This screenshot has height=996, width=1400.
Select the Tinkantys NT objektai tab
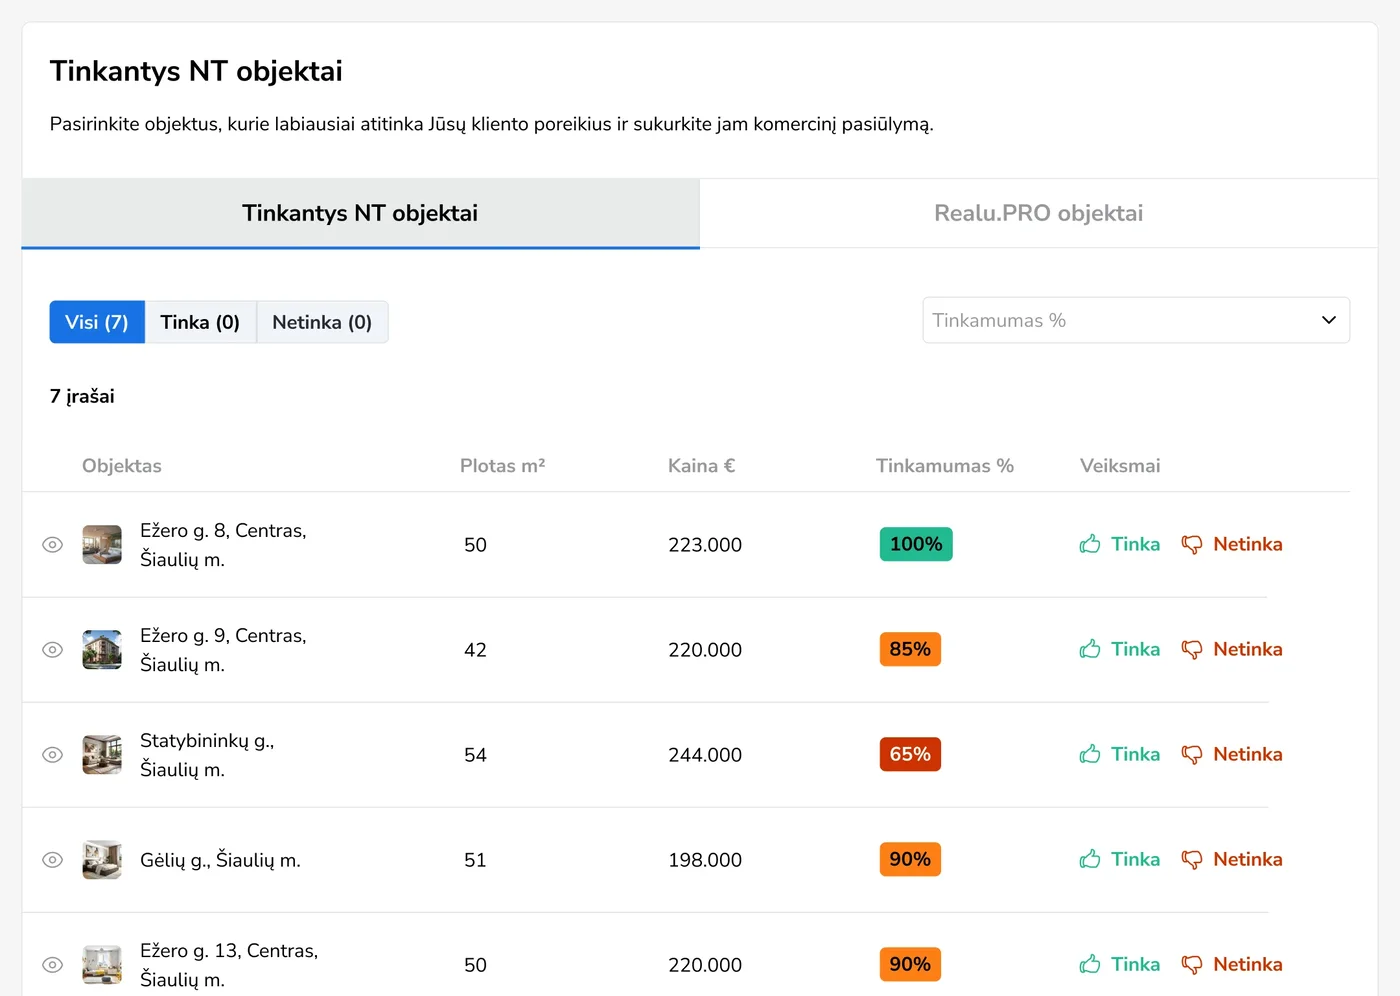pyautogui.click(x=360, y=213)
